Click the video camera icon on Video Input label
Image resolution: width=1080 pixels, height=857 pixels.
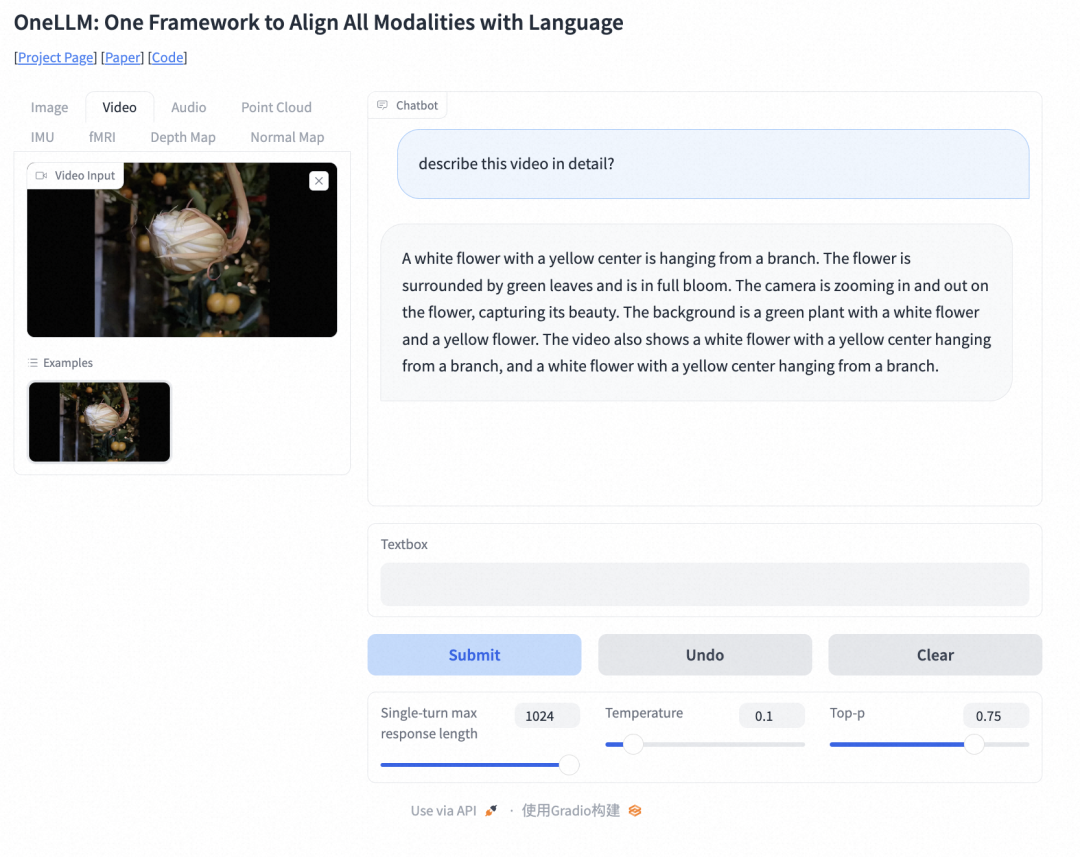tap(40, 174)
